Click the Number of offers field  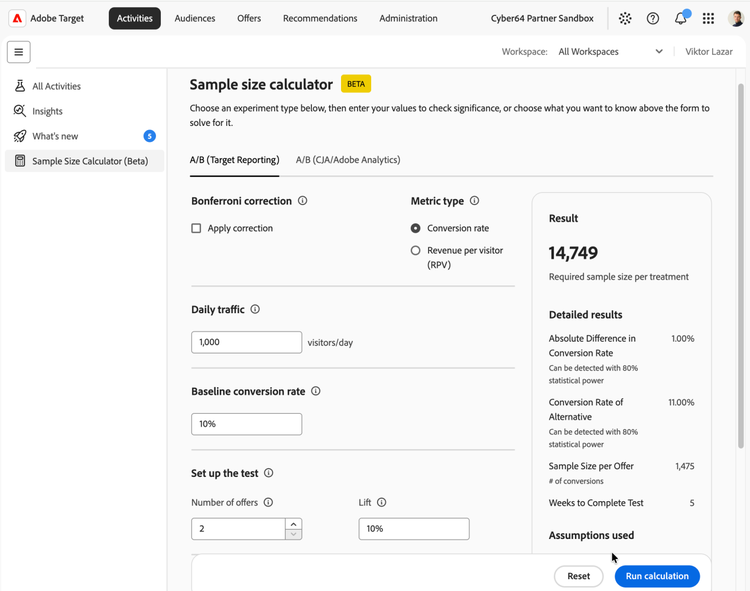click(x=238, y=529)
